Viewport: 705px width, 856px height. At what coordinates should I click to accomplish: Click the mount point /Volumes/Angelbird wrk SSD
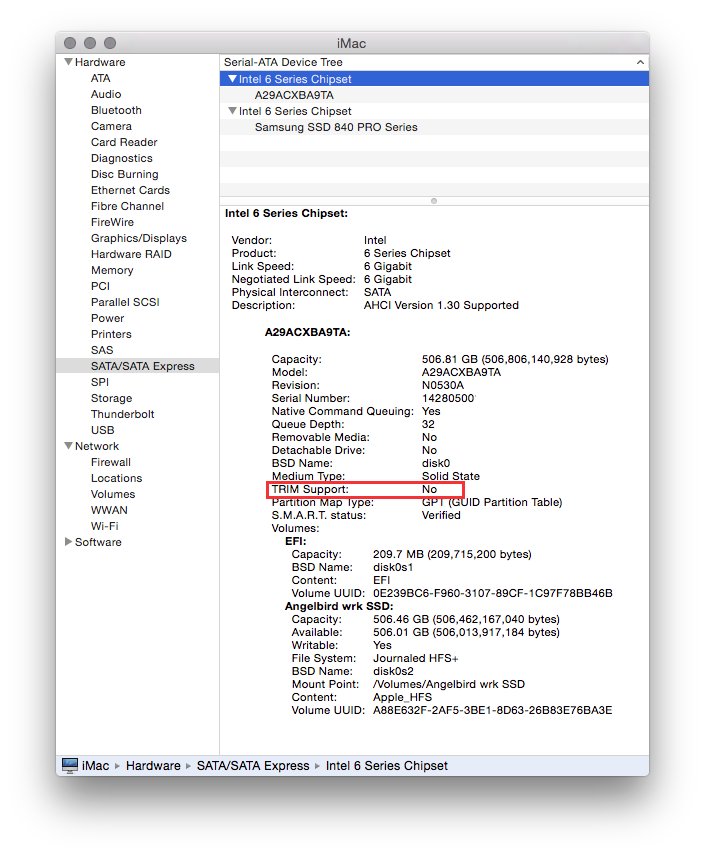[449, 685]
